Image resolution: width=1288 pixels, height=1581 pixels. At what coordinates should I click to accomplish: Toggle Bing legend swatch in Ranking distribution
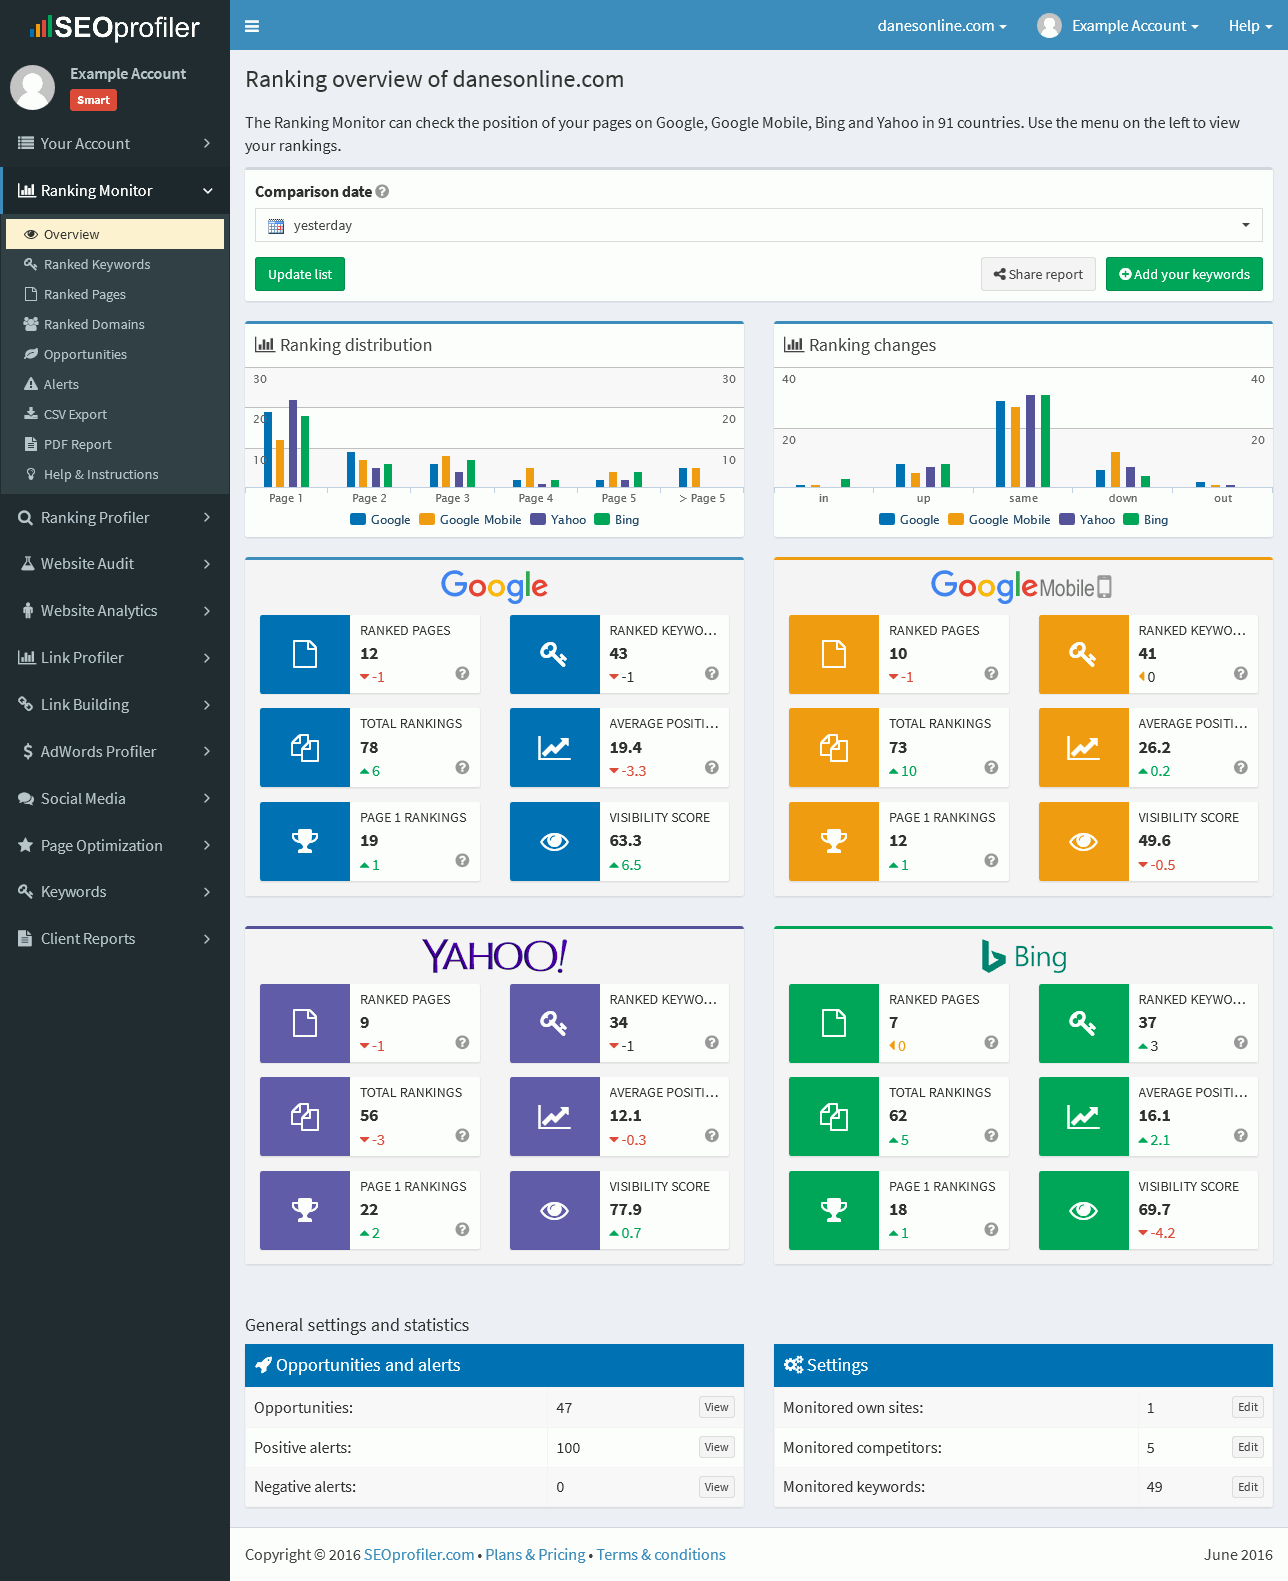pos(602,519)
